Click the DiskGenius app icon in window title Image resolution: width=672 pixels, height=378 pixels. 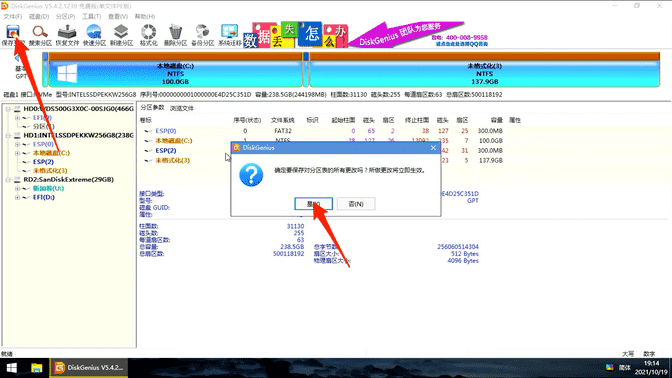point(5,6)
